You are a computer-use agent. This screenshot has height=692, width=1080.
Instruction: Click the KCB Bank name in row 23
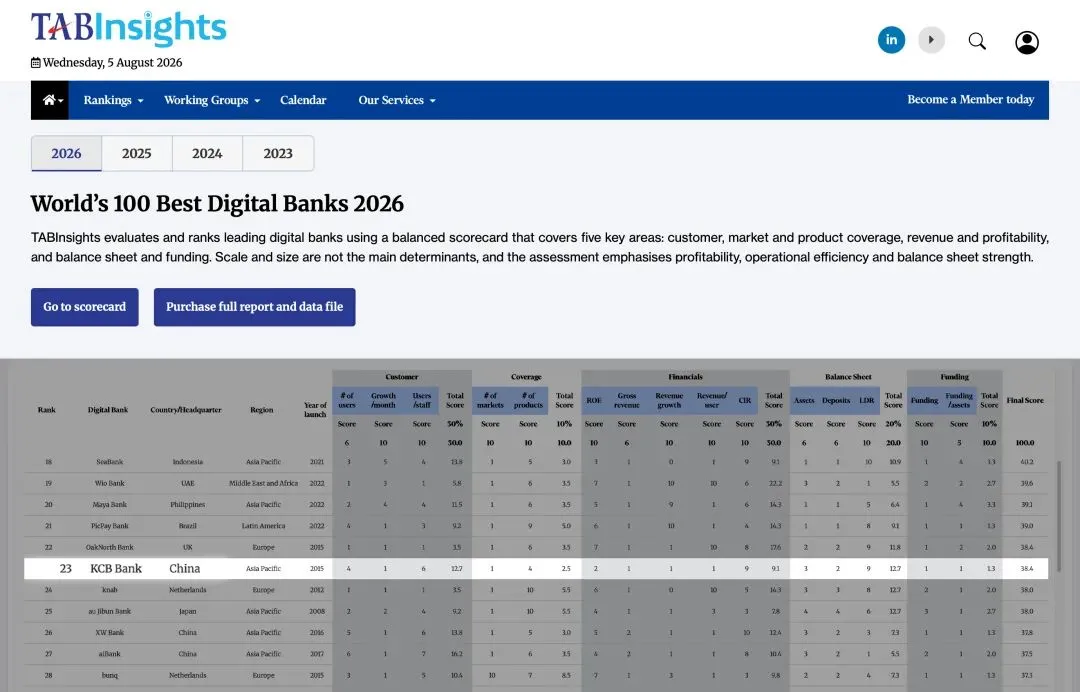(116, 569)
